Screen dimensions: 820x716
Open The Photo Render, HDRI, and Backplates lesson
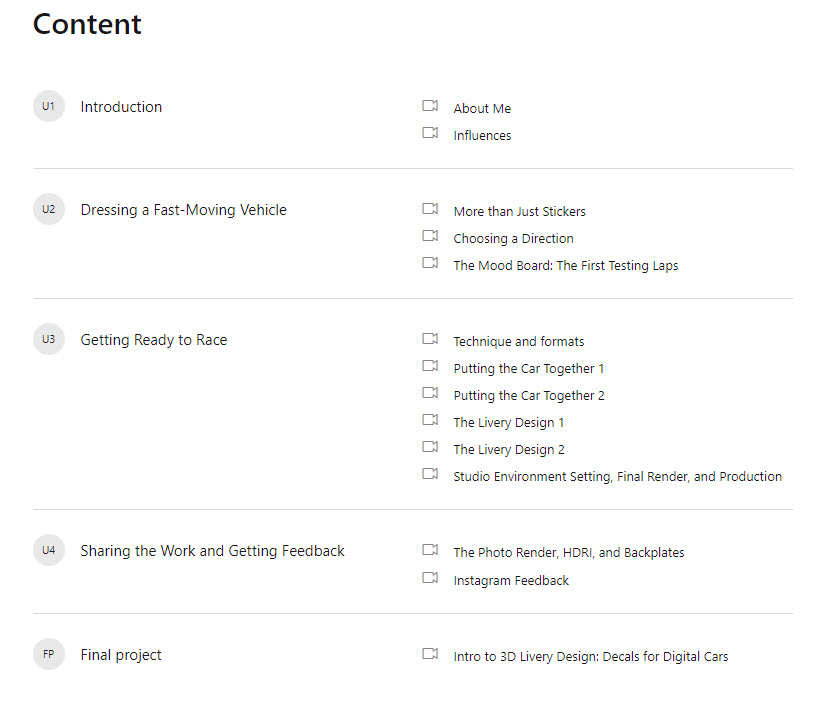click(x=569, y=552)
